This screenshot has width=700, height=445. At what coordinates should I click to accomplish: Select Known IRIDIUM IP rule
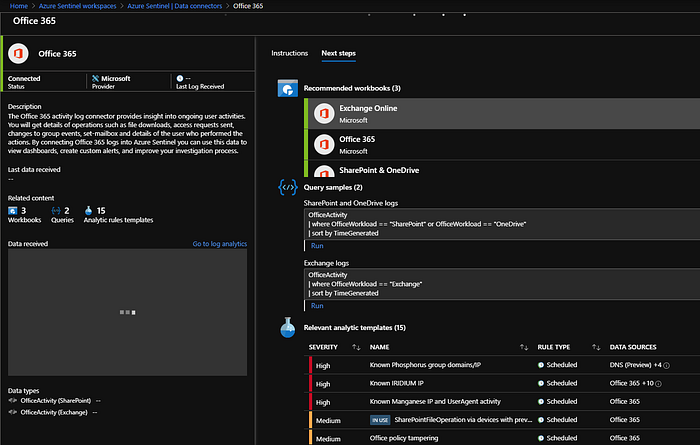(396, 383)
